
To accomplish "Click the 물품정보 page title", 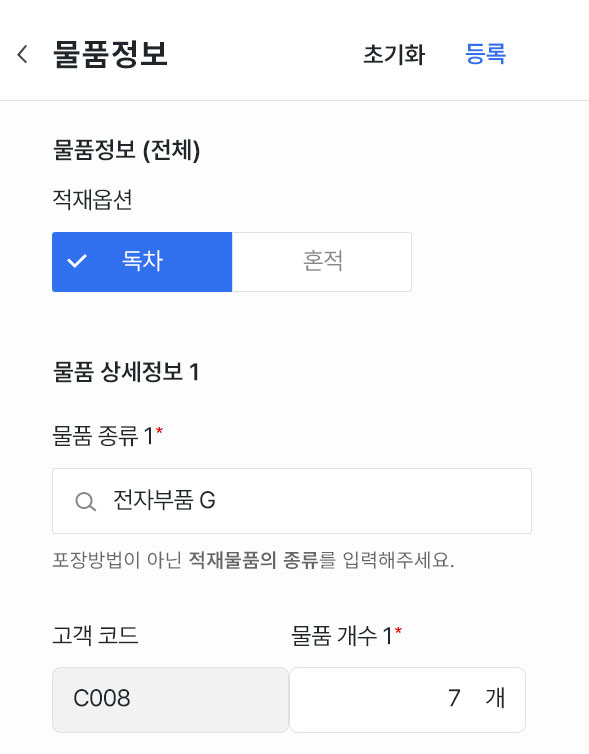I will tap(110, 54).
